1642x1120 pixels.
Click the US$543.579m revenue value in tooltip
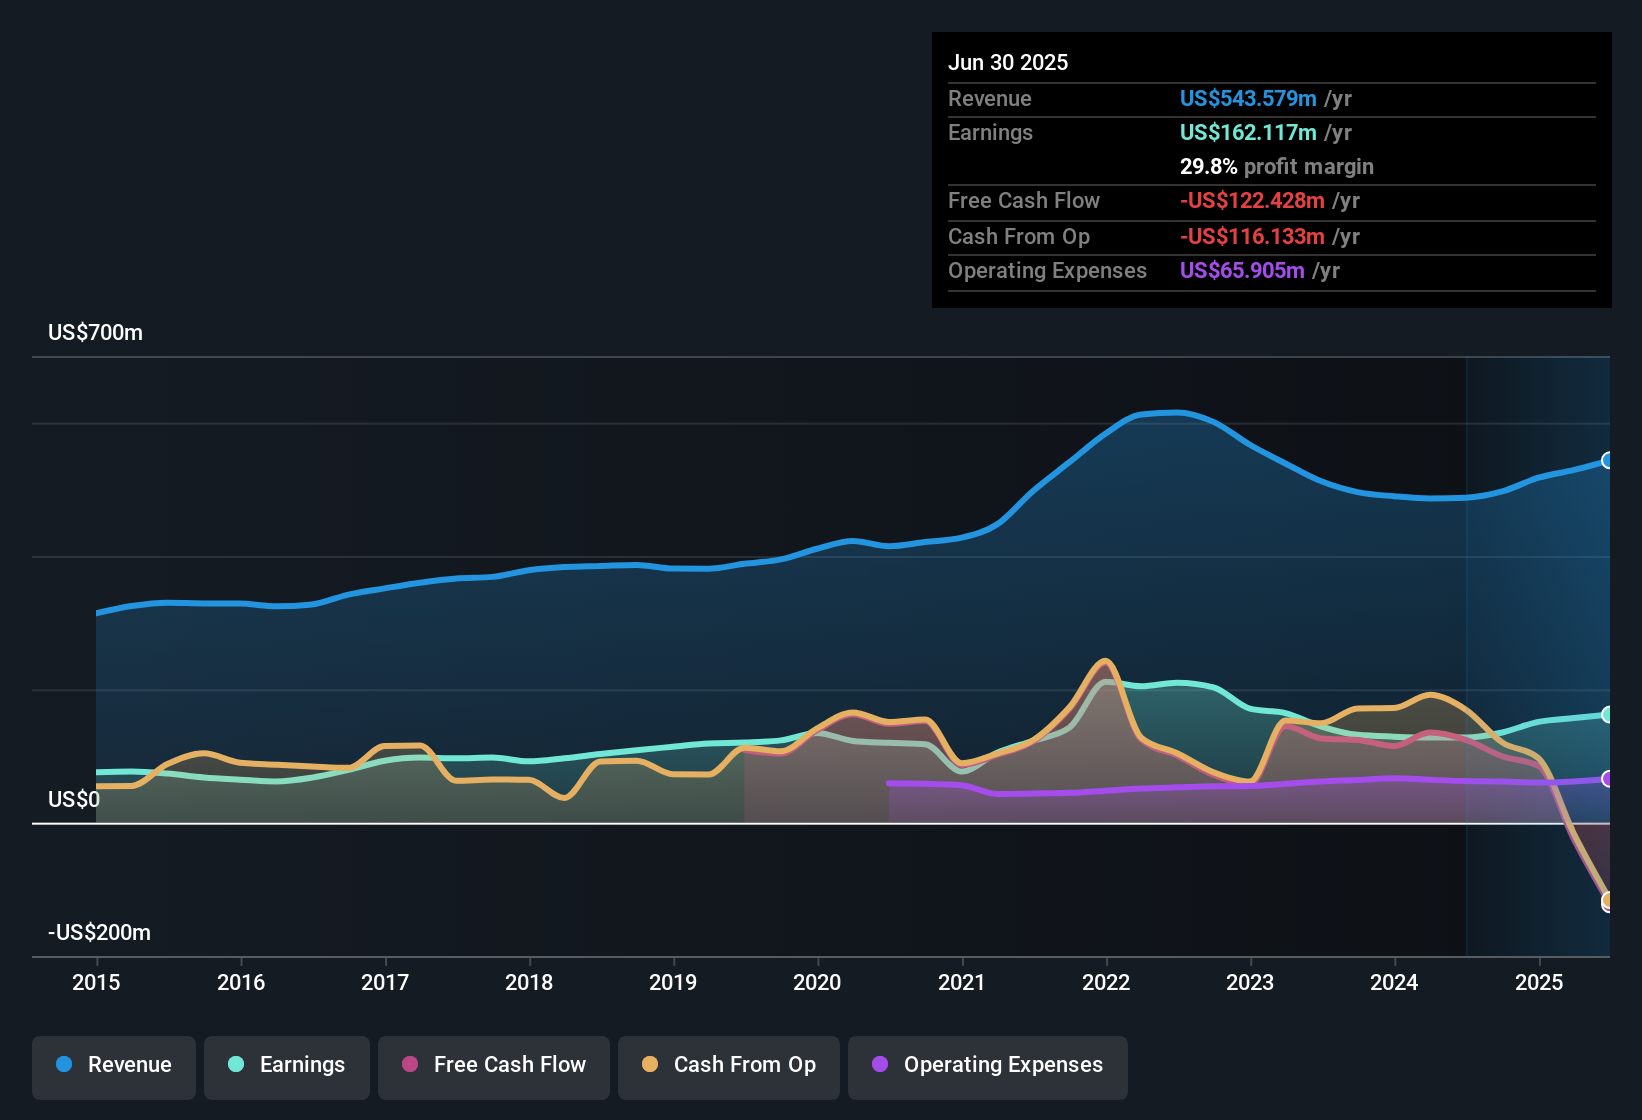(1248, 99)
